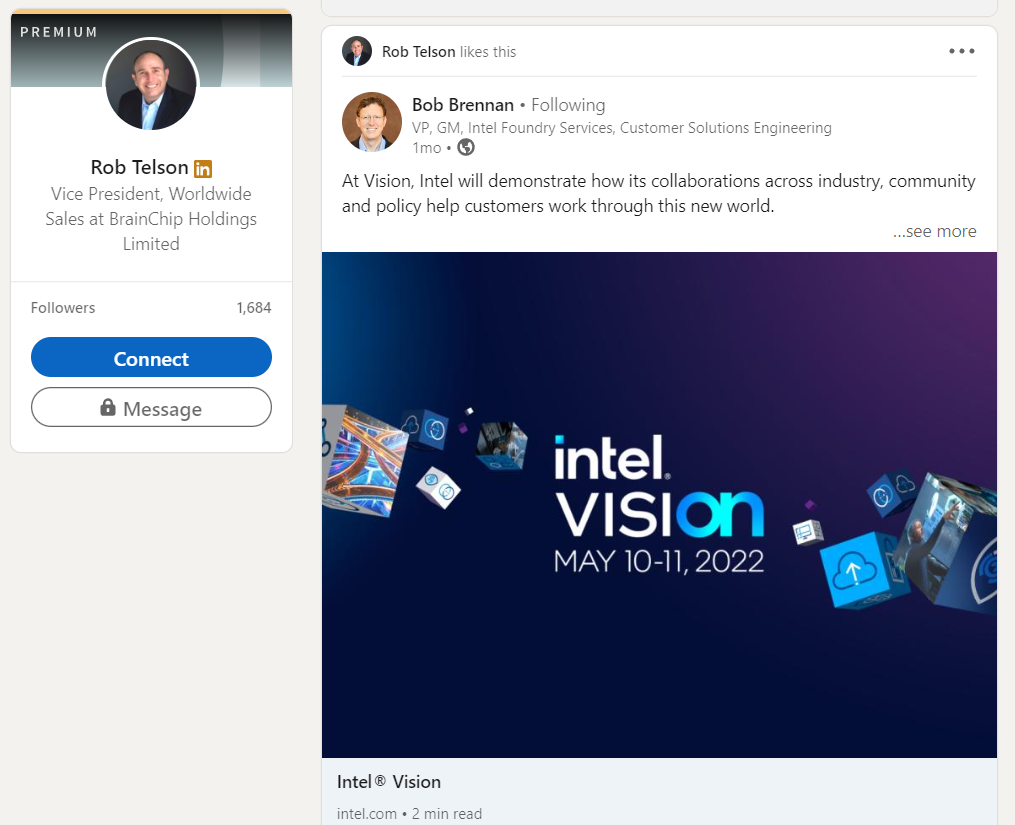1015x825 pixels.
Task: Click the Intel Vision event banner image
Action: tap(659, 504)
